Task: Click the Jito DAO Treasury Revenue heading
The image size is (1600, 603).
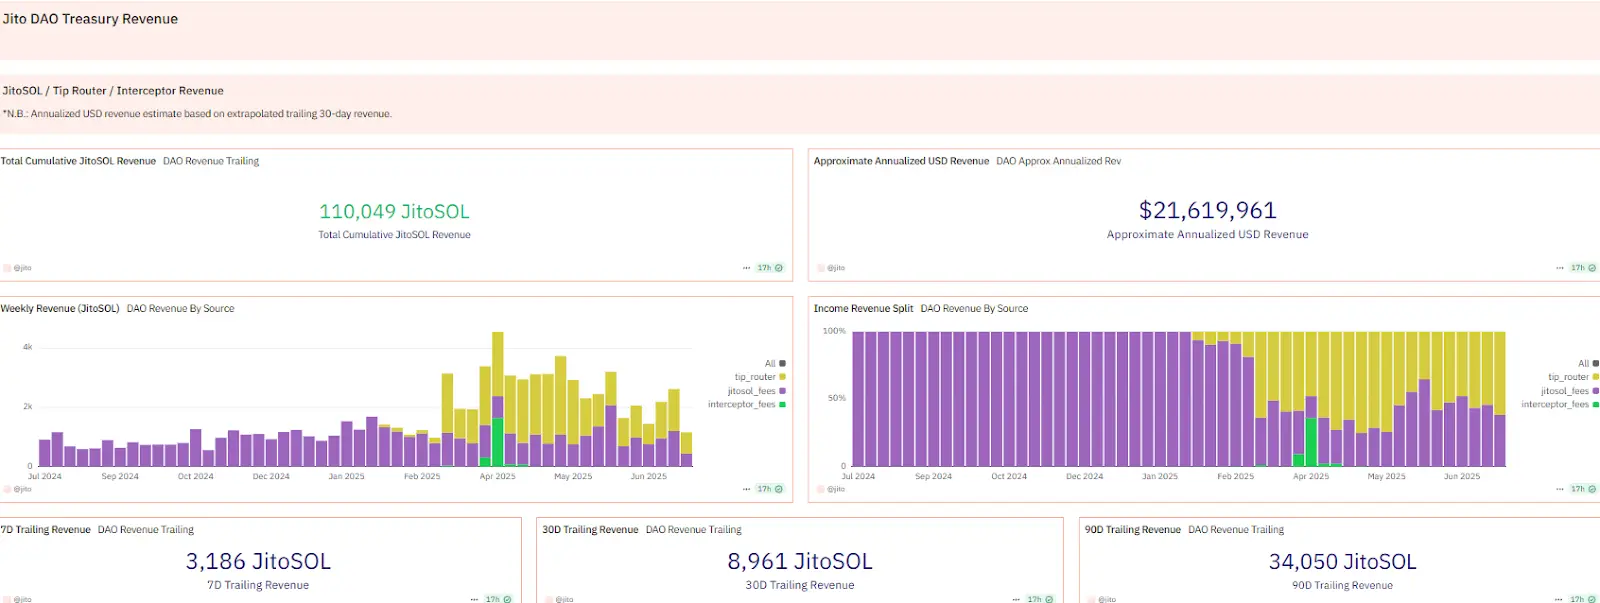Action: pyautogui.click(x=90, y=19)
